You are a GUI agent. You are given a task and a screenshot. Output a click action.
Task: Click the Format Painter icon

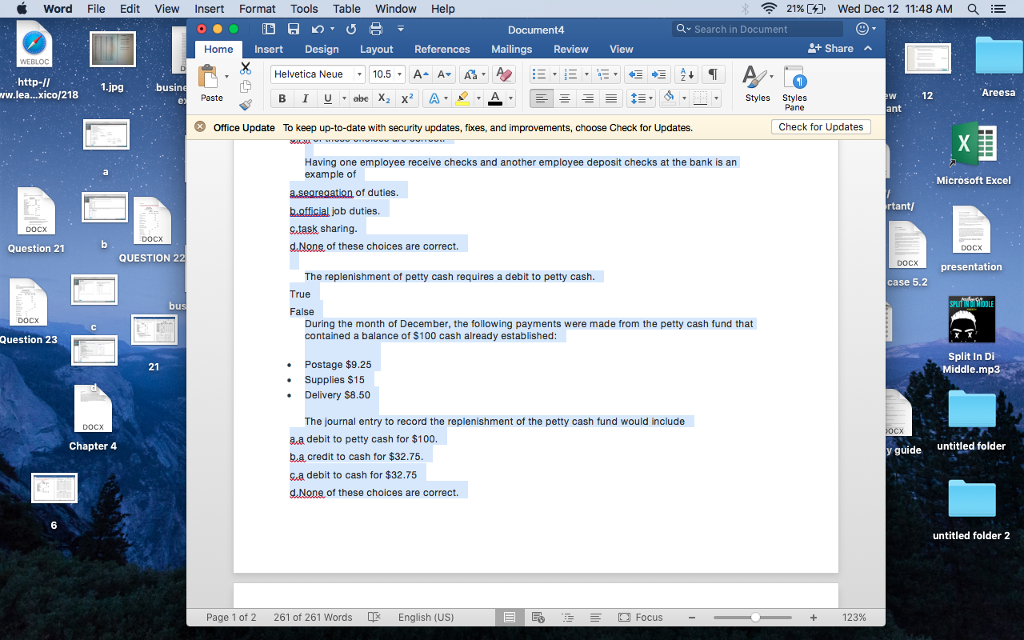coord(244,104)
